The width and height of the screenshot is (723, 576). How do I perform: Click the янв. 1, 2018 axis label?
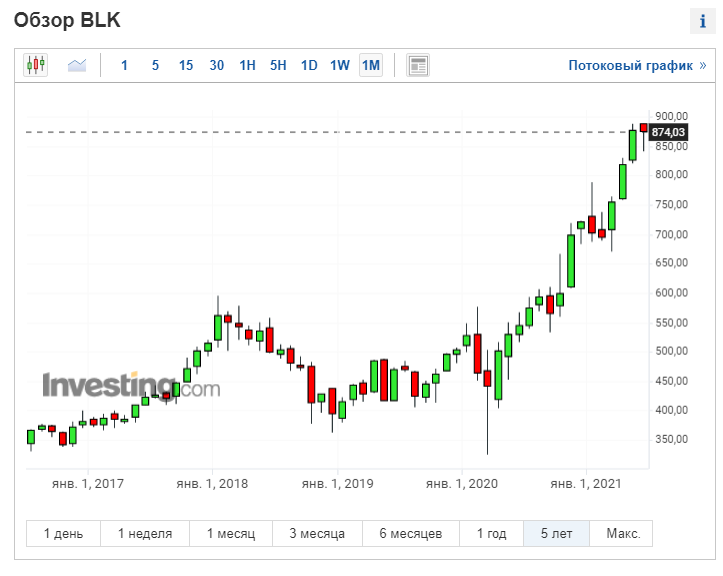coord(212,484)
